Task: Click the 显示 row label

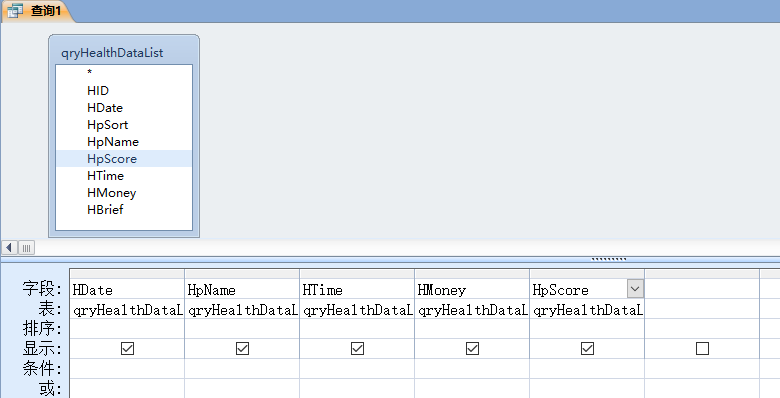Action: (42, 348)
